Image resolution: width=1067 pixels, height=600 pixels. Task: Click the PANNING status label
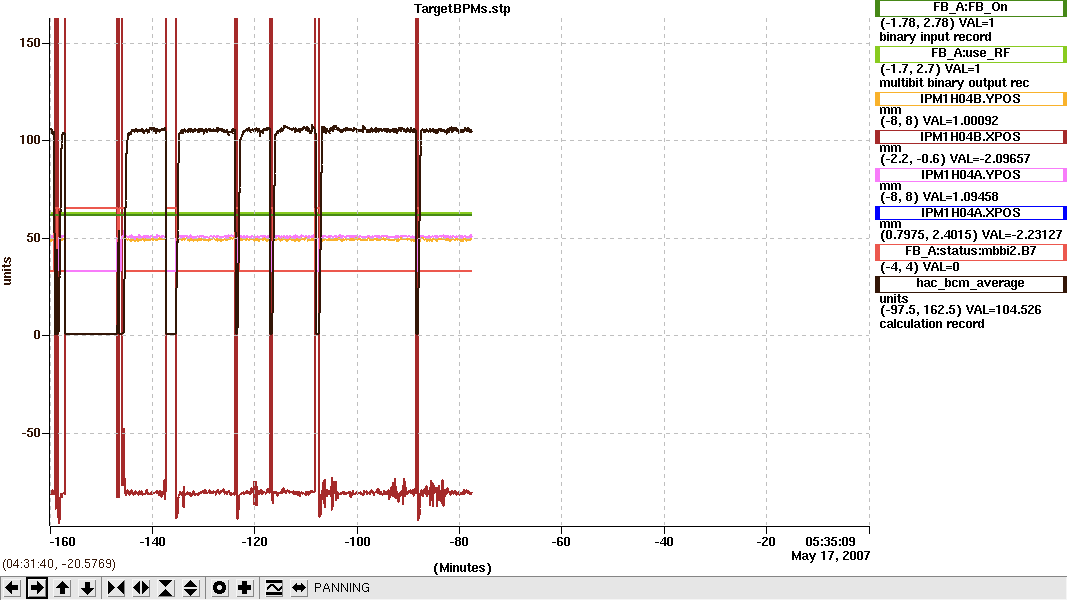pyautogui.click(x=342, y=588)
